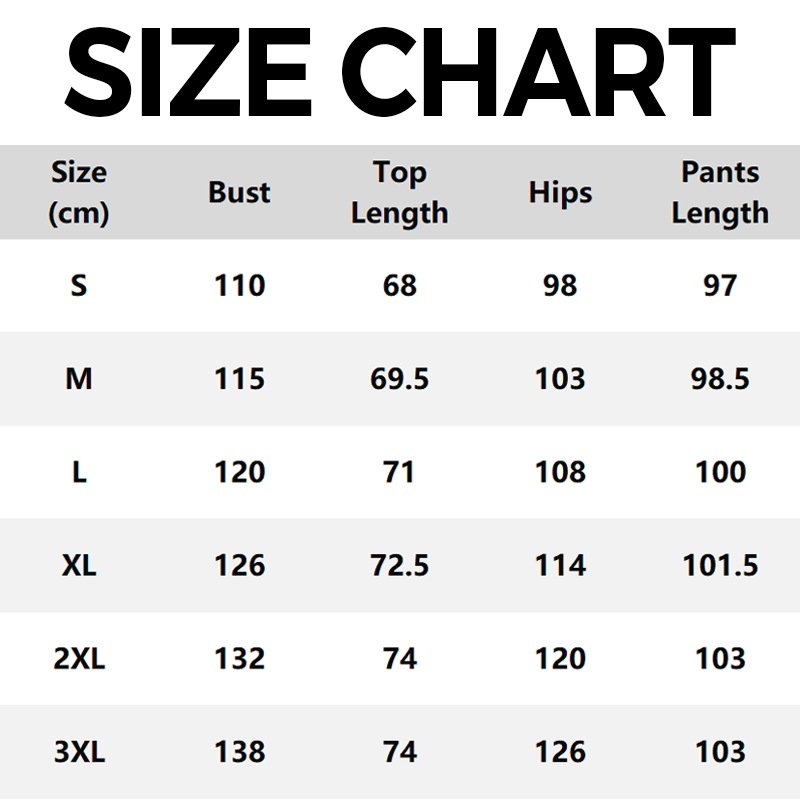This screenshot has width=800, height=800.
Task: Click bust value 132 for 2XL
Action: click(x=240, y=659)
